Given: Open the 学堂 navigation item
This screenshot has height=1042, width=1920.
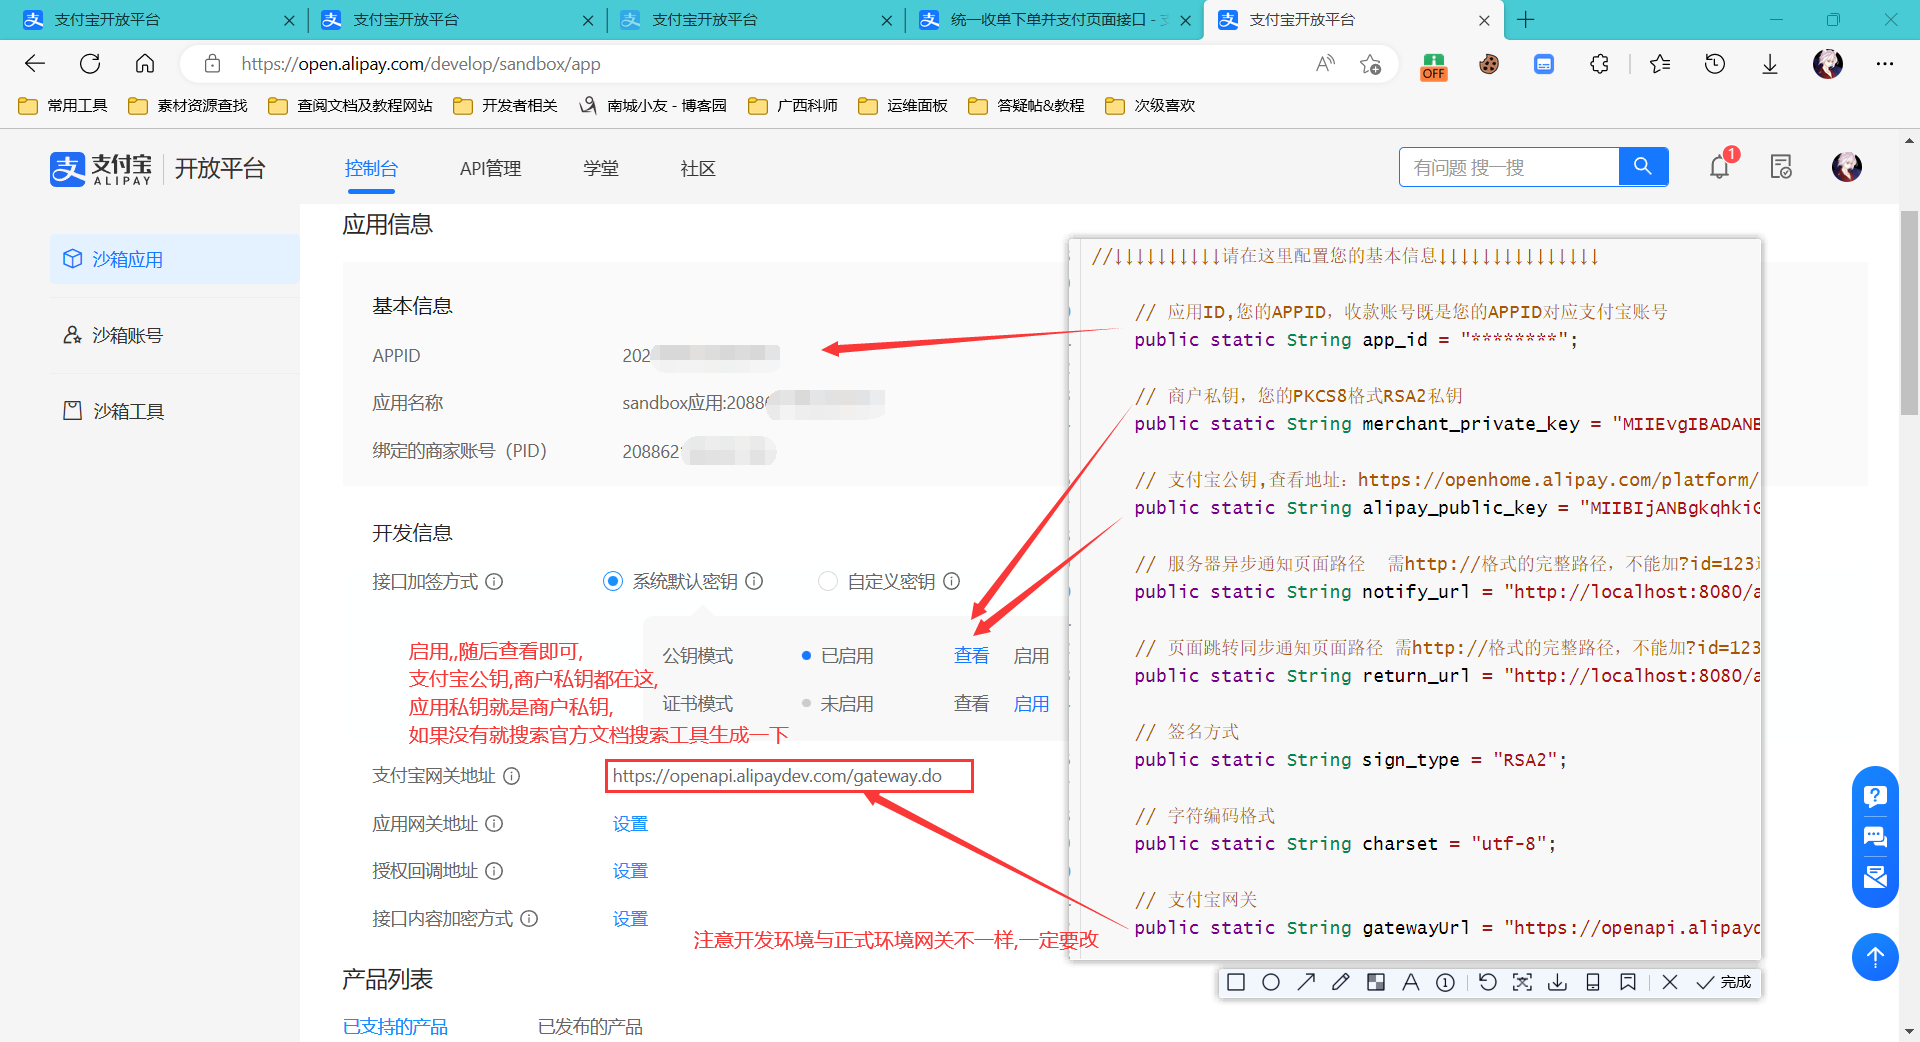Looking at the screenshot, I should click(601, 168).
